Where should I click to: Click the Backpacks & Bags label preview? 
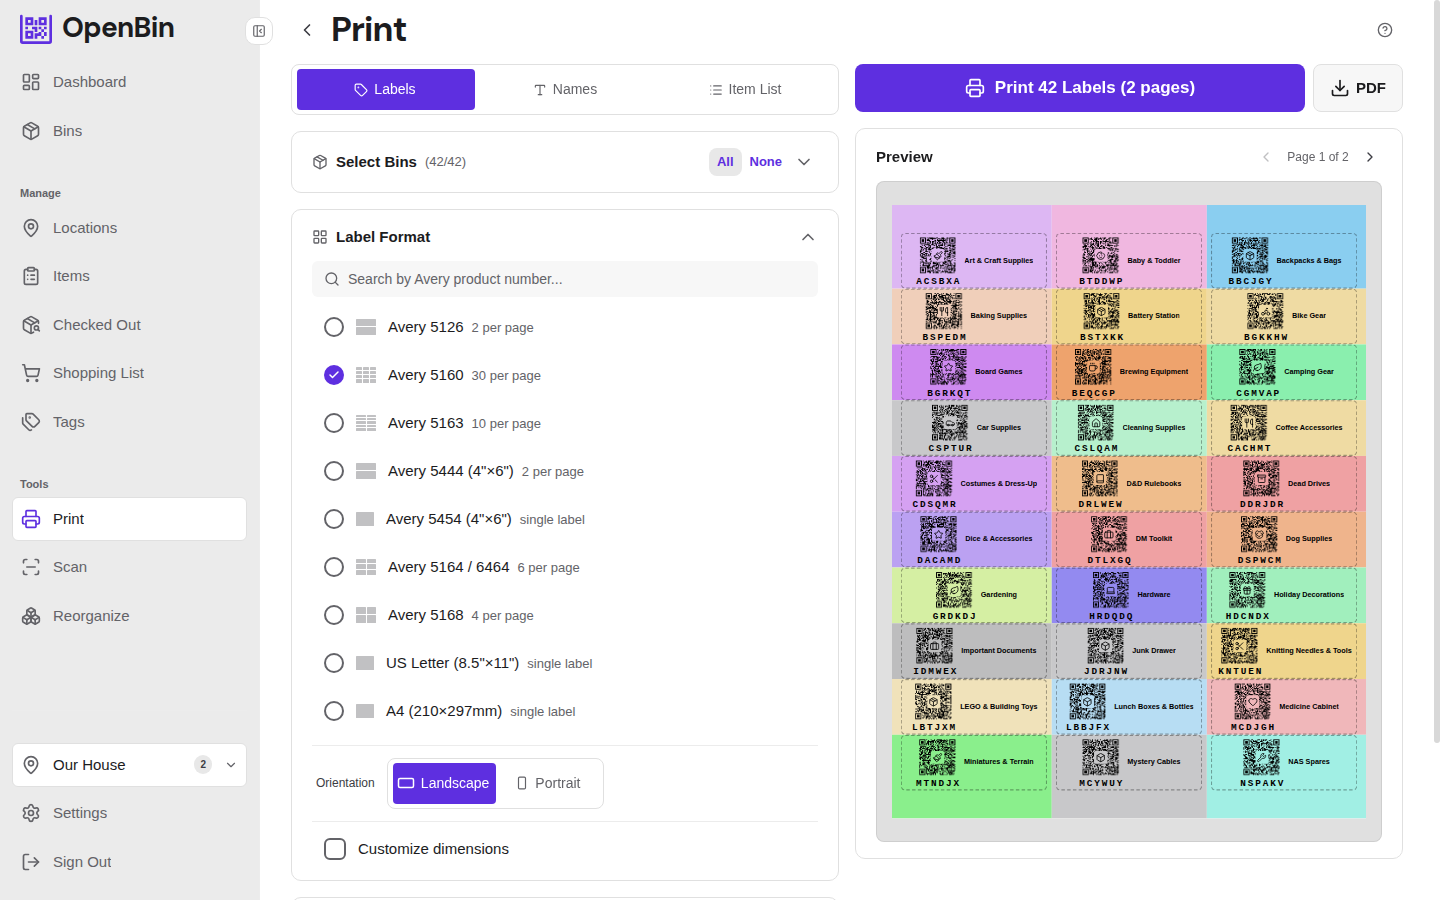[x=1284, y=261]
